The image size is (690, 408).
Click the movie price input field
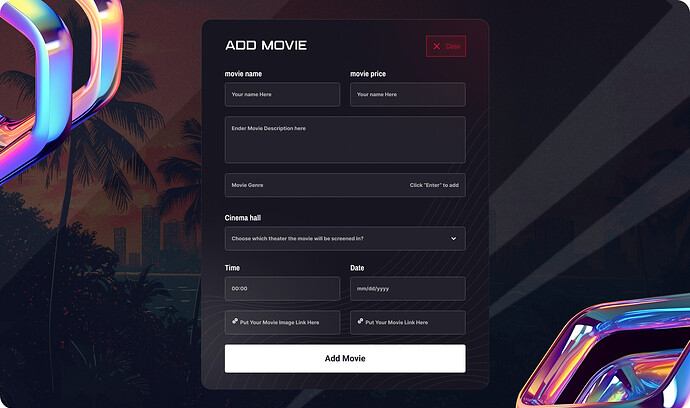[x=407, y=94]
